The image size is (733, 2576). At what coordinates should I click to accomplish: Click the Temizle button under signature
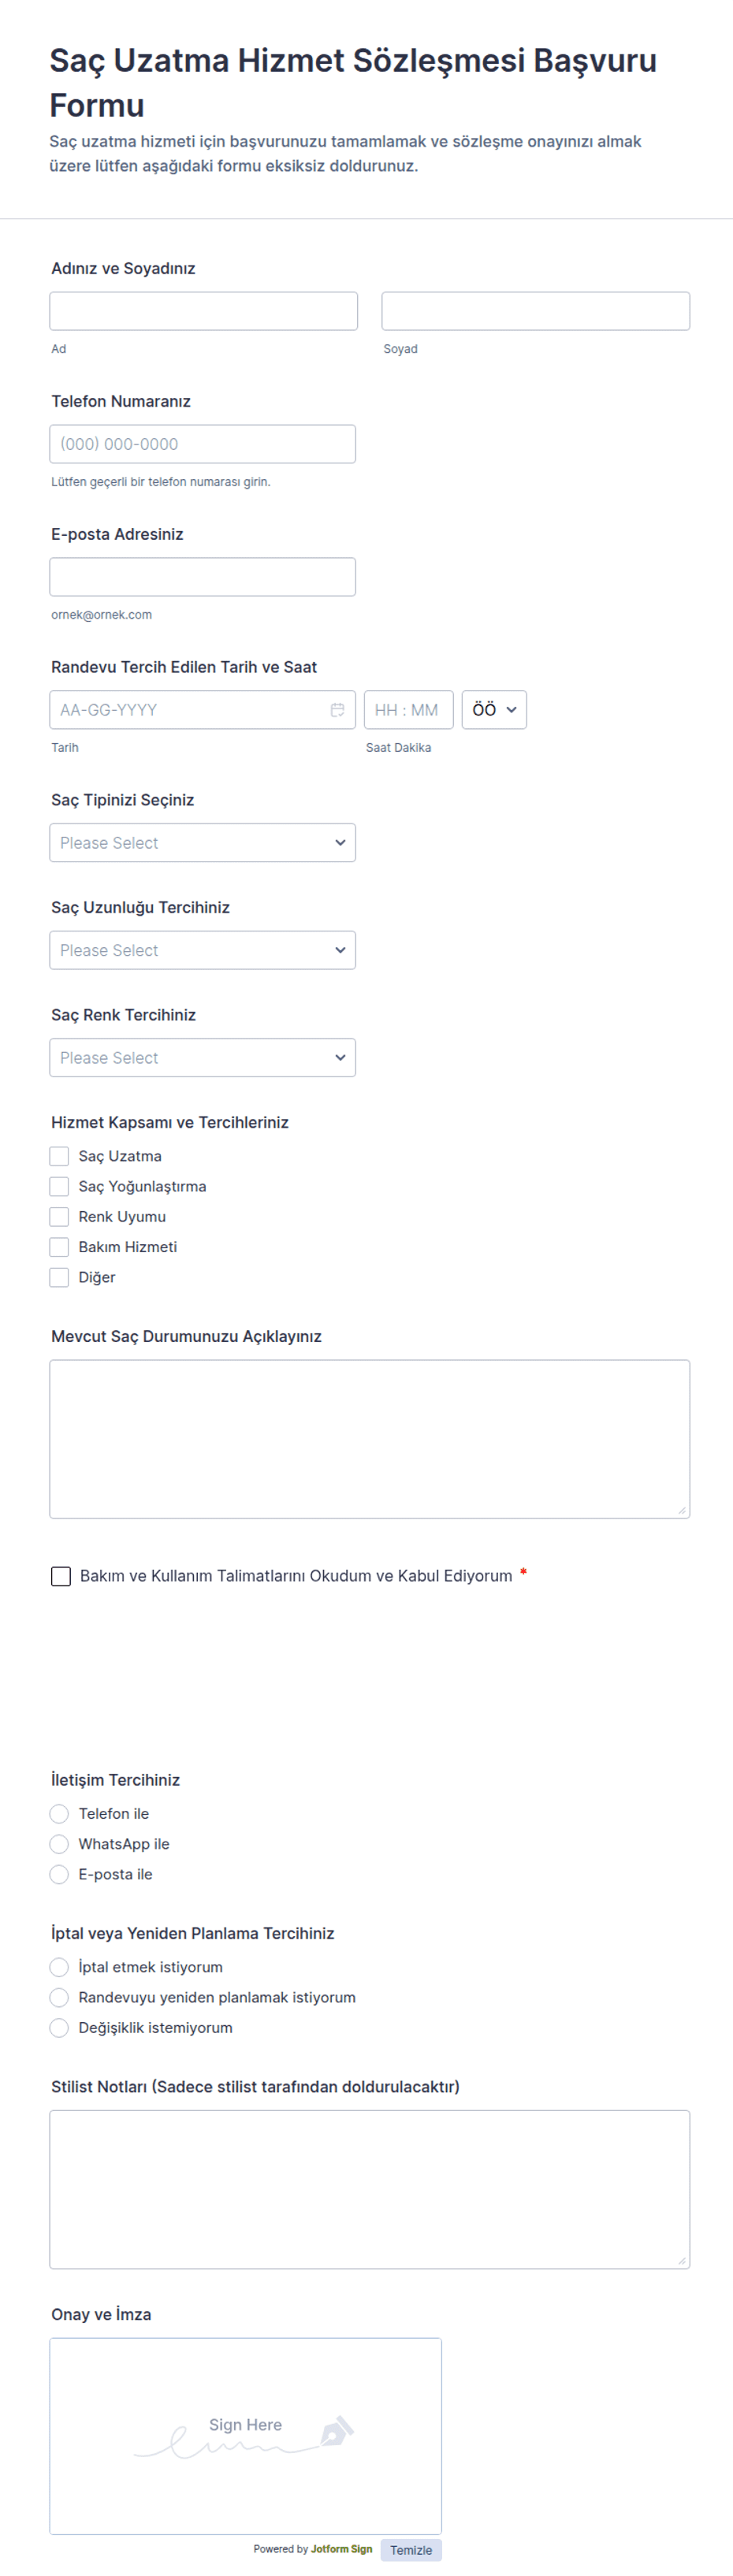coord(411,2550)
